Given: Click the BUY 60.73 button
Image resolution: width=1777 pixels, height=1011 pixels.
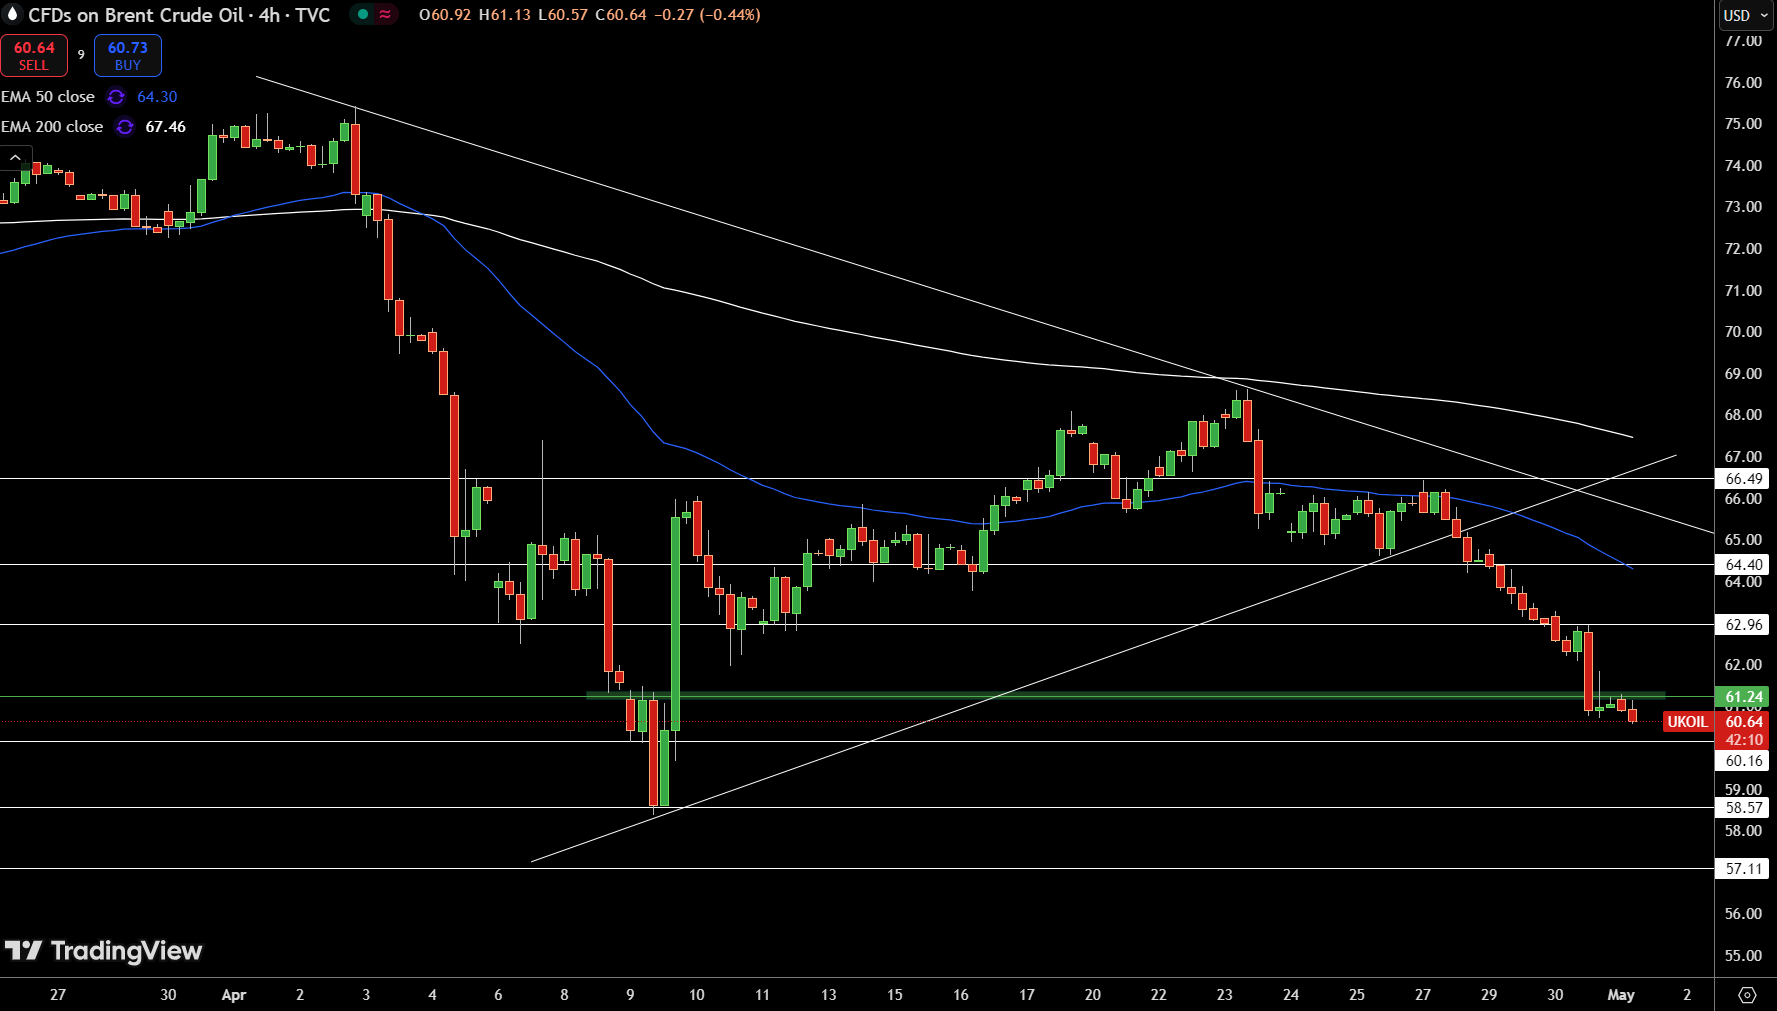Looking at the screenshot, I should pyautogui.click(x=127, y=56).
